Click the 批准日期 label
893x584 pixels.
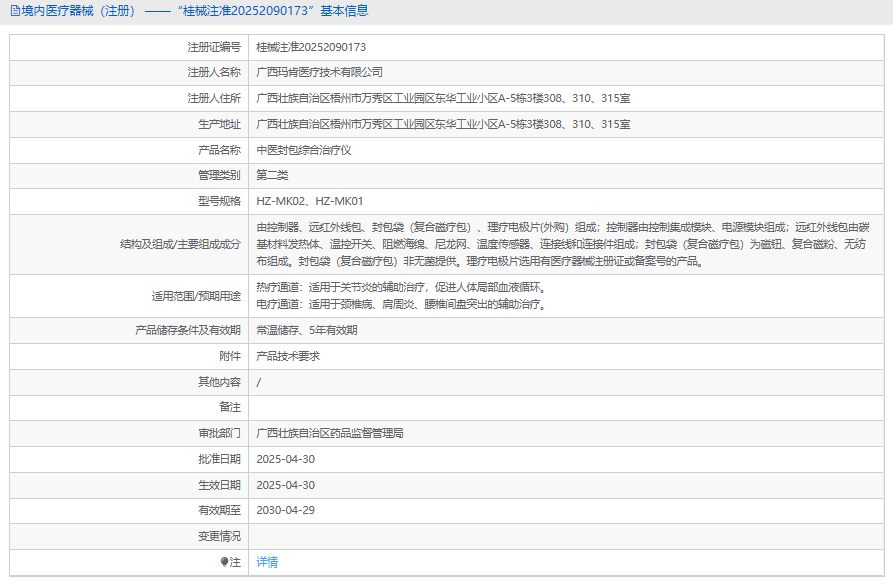[219, 459]
